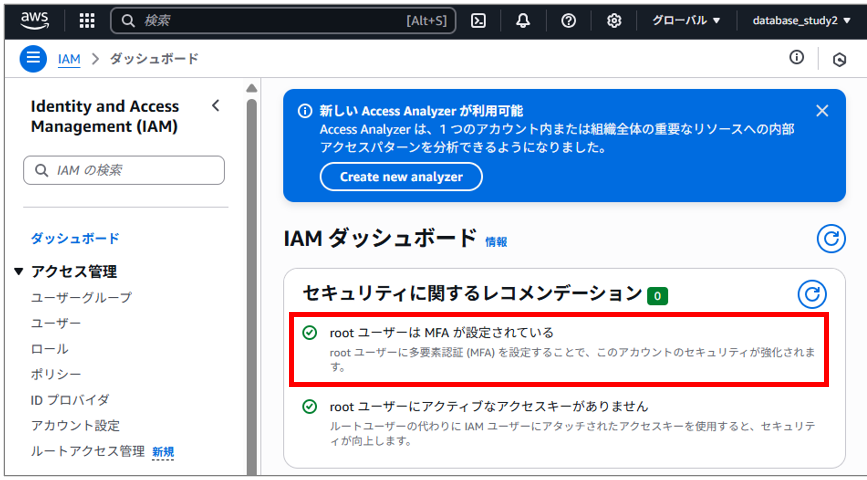Click the IAM ダッシュボード heading
This screenshot has width=867, height=480.
point(380,238)
